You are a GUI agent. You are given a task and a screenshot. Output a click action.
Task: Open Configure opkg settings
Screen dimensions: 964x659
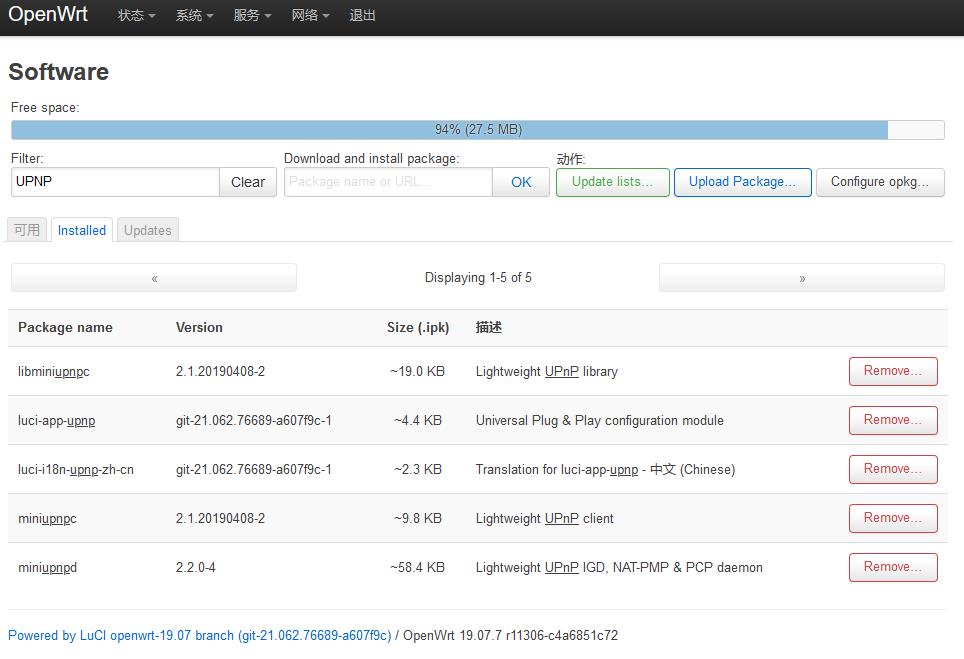click(880, 182)
